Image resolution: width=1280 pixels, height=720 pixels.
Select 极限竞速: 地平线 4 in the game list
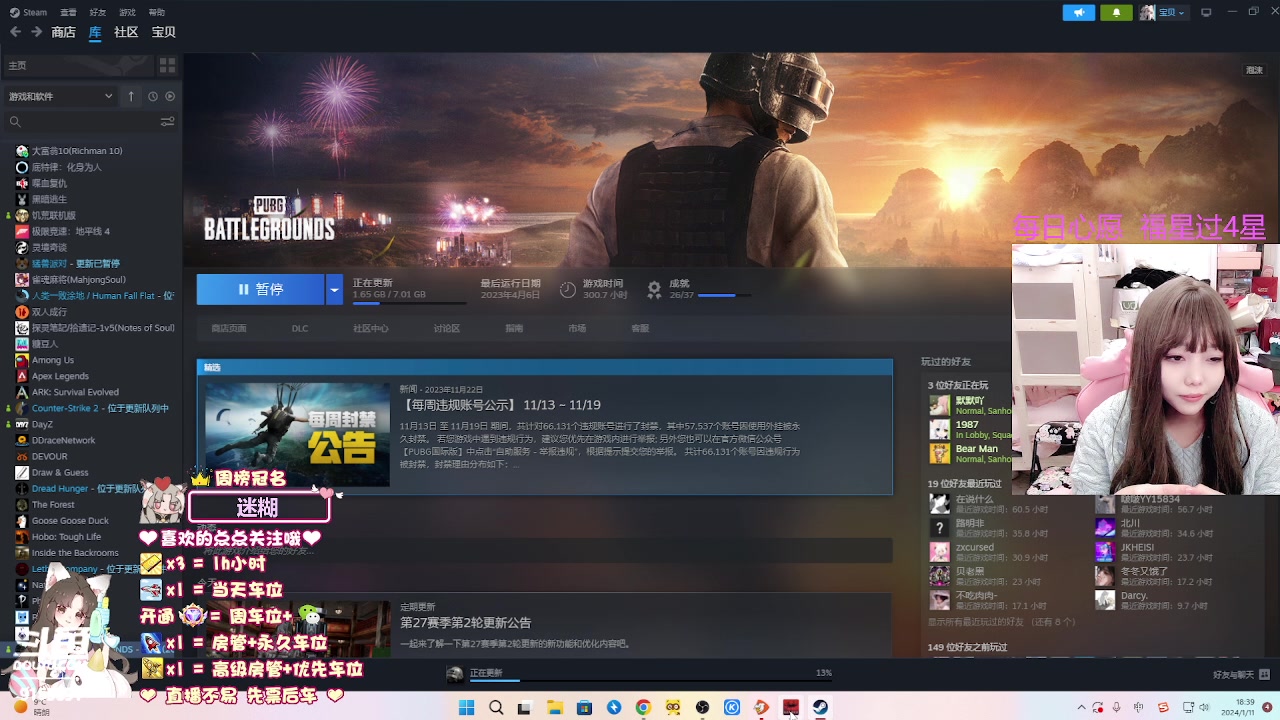point(71,231)
